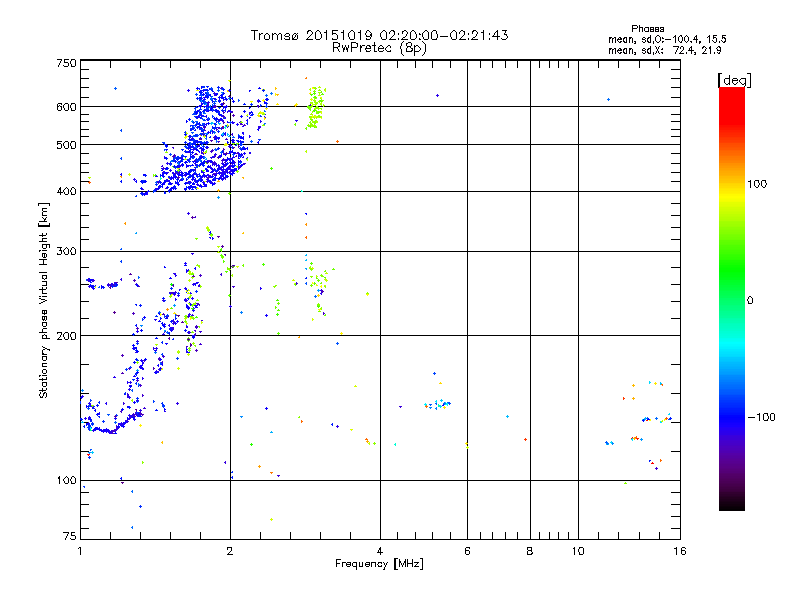Click the 'mean, sd,X: 72.4, 21.9' statistics line
This screenshot has width=800, height=600.
click(664, 50)
